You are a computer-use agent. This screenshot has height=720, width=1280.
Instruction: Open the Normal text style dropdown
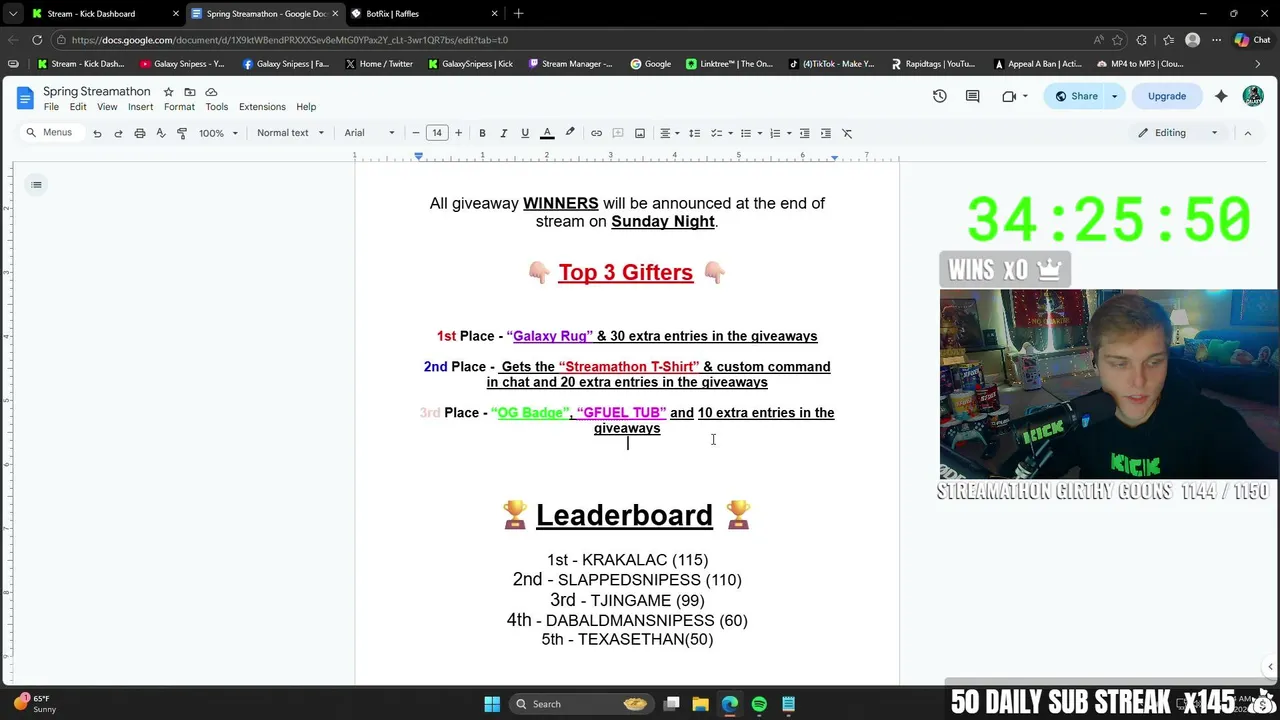tap(290, 133)
